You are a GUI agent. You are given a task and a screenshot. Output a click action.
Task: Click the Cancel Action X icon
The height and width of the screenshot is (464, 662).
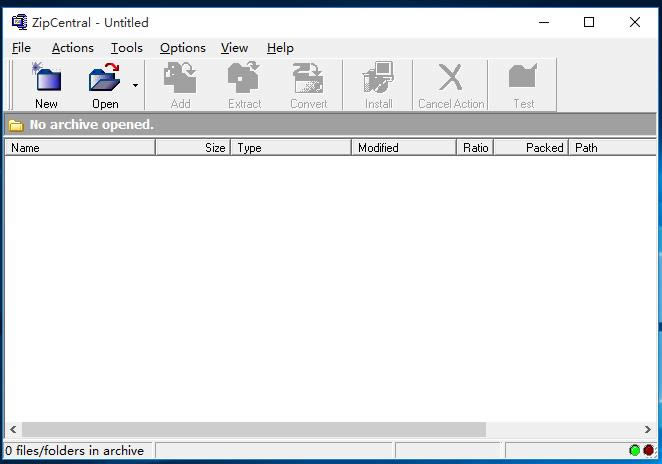pos(450,77)
